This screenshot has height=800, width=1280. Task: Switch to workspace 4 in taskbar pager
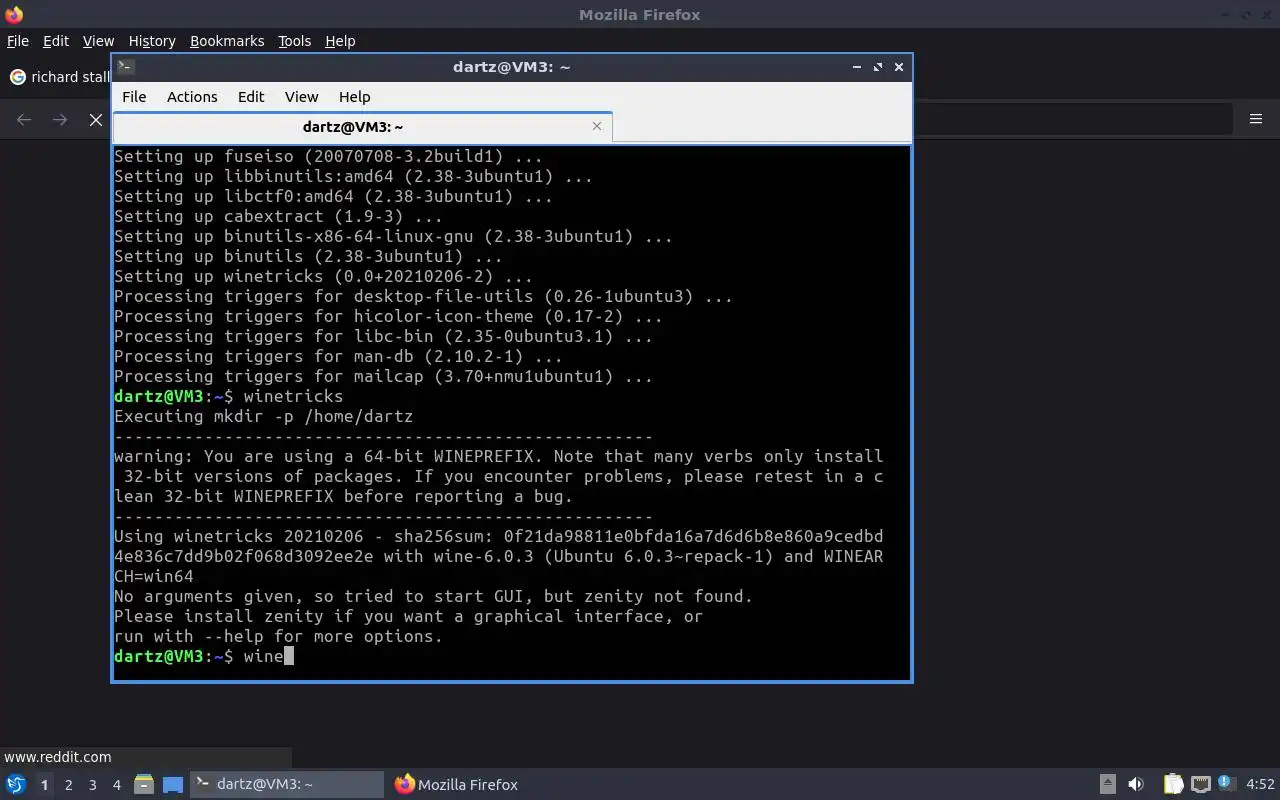tap(116, 785)
